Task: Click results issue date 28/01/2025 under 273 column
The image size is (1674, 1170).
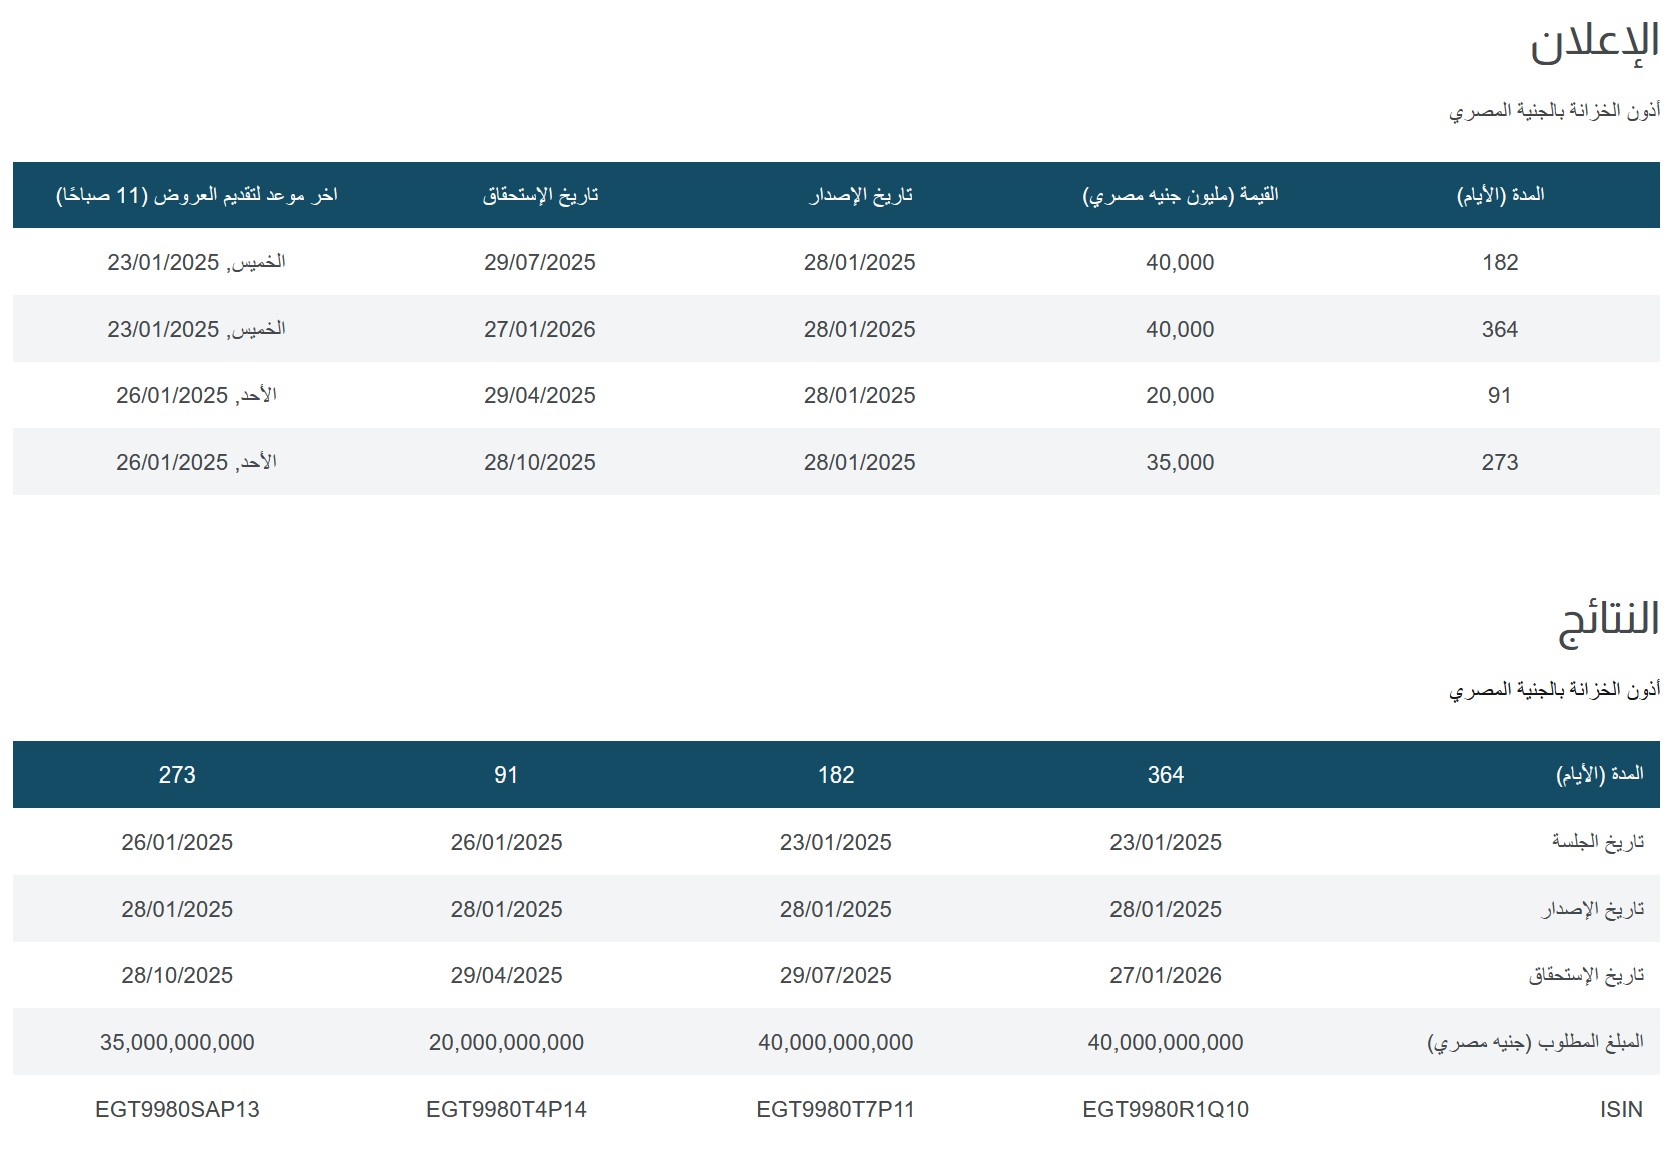Action: (x=177, y=909)
